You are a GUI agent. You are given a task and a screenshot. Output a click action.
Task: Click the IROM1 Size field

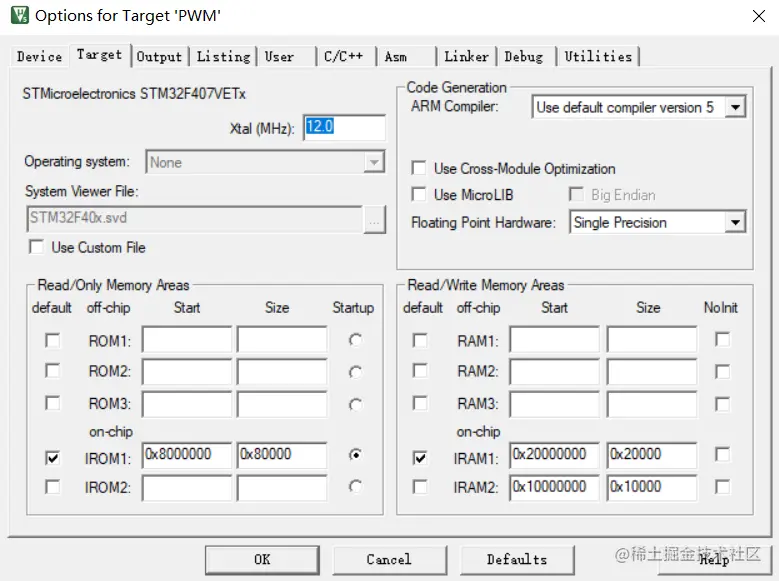tap(282, 455)
